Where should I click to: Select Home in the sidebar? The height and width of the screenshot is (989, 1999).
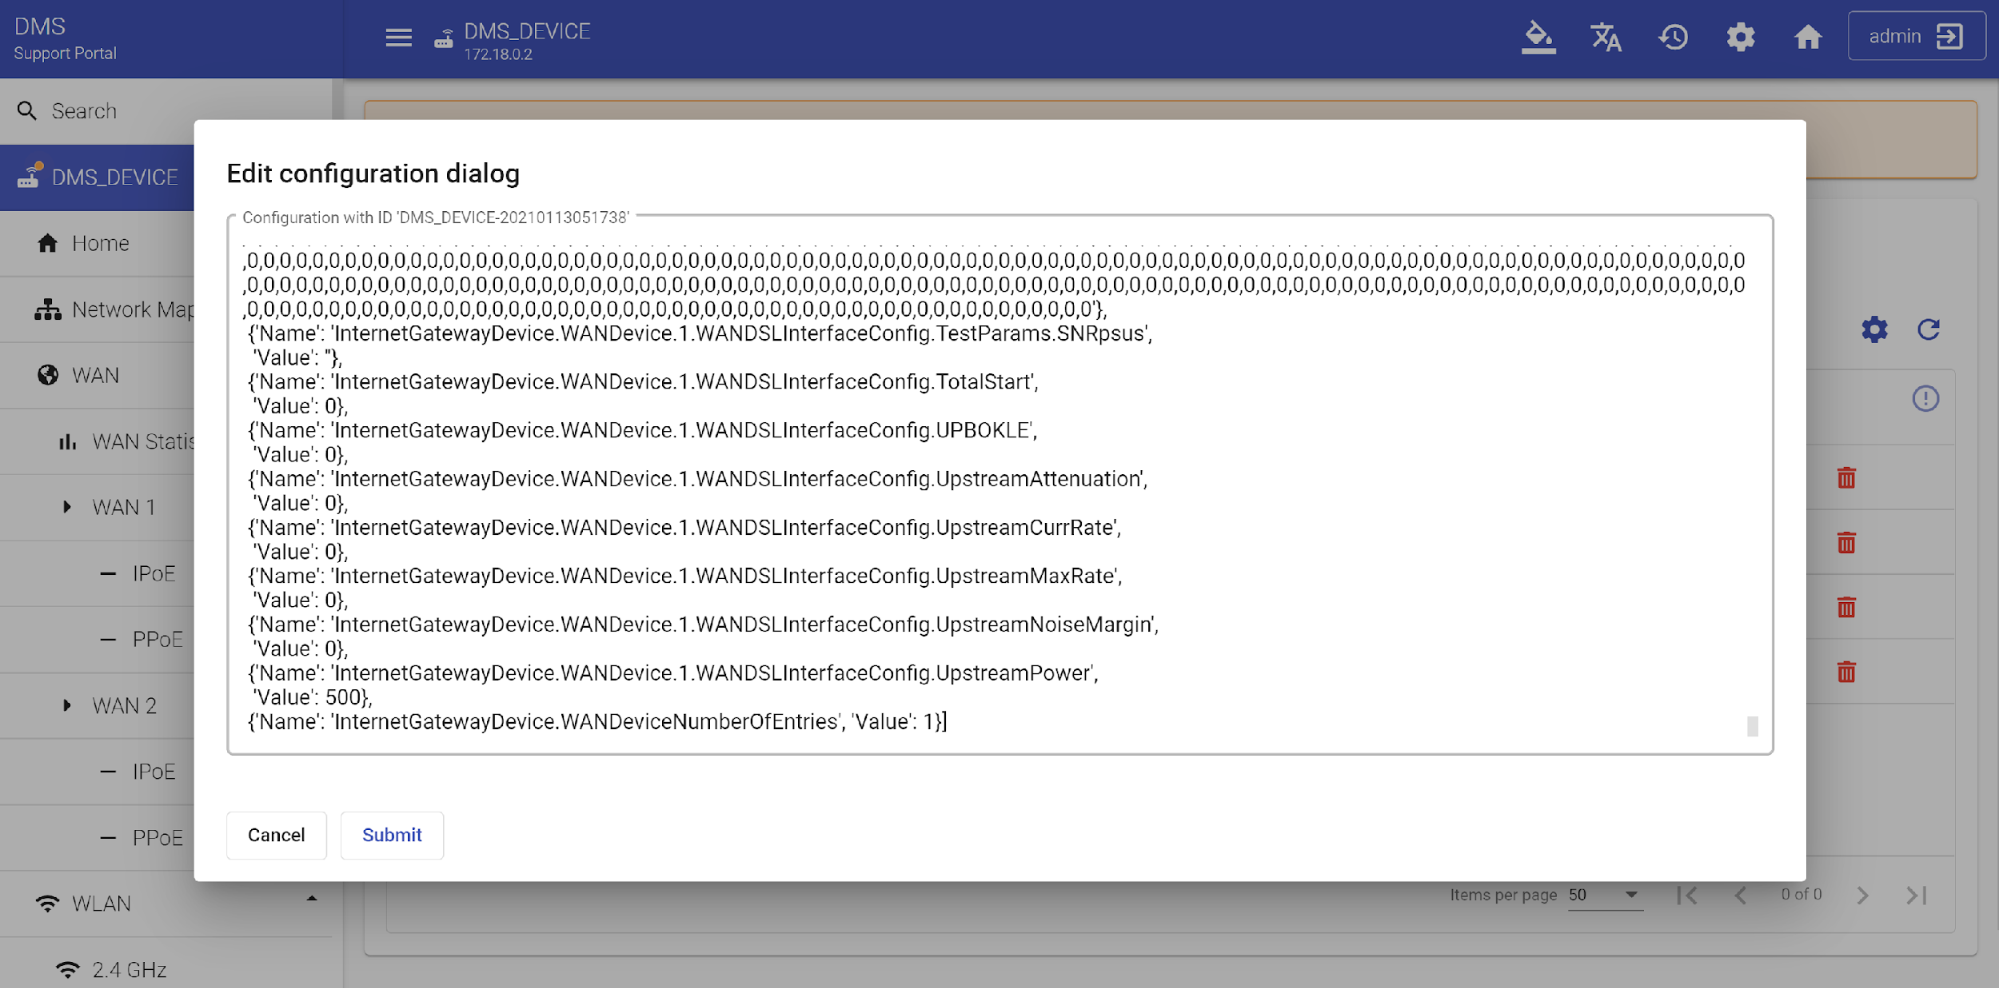100,243
